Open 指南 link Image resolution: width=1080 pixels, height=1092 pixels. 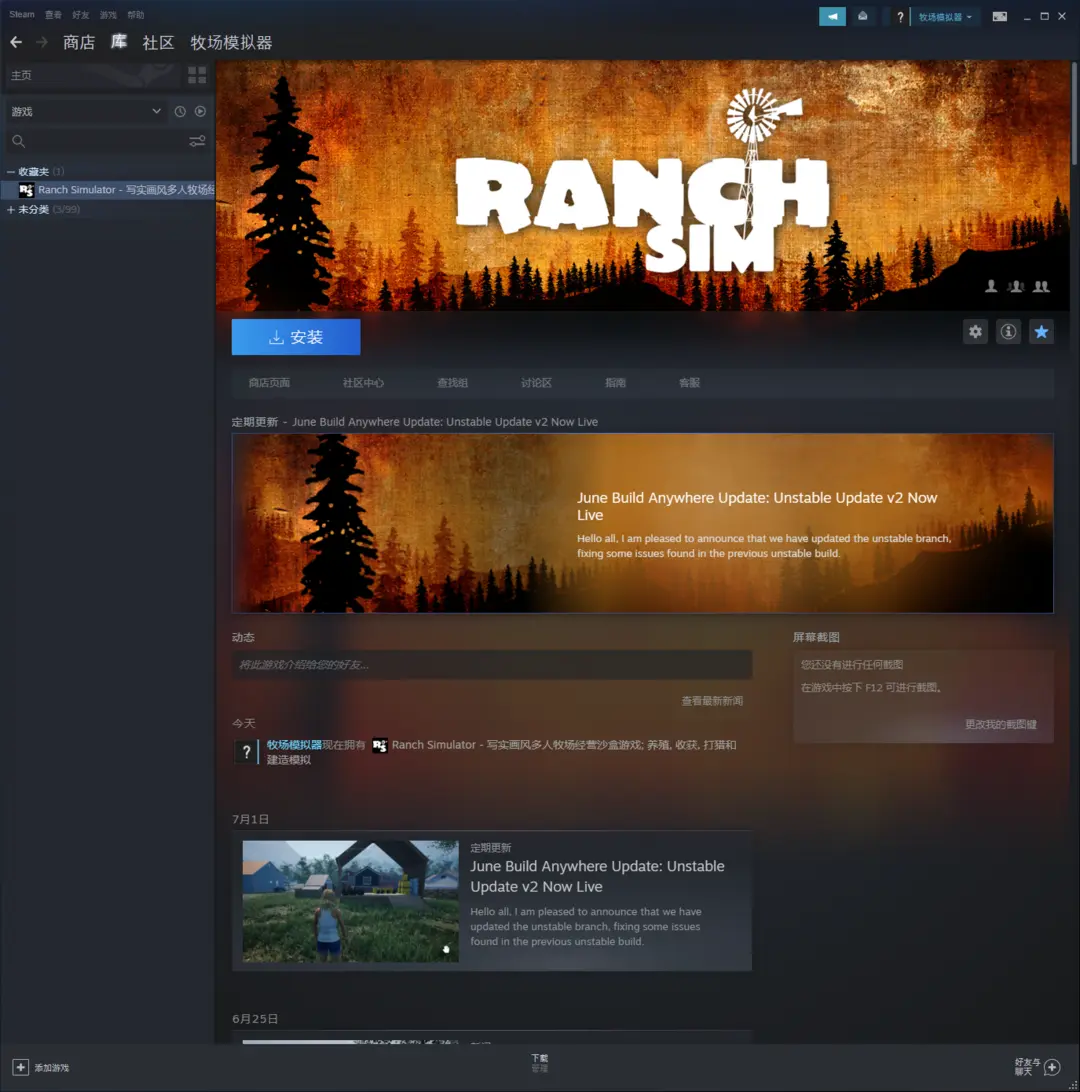coord(616,383)
